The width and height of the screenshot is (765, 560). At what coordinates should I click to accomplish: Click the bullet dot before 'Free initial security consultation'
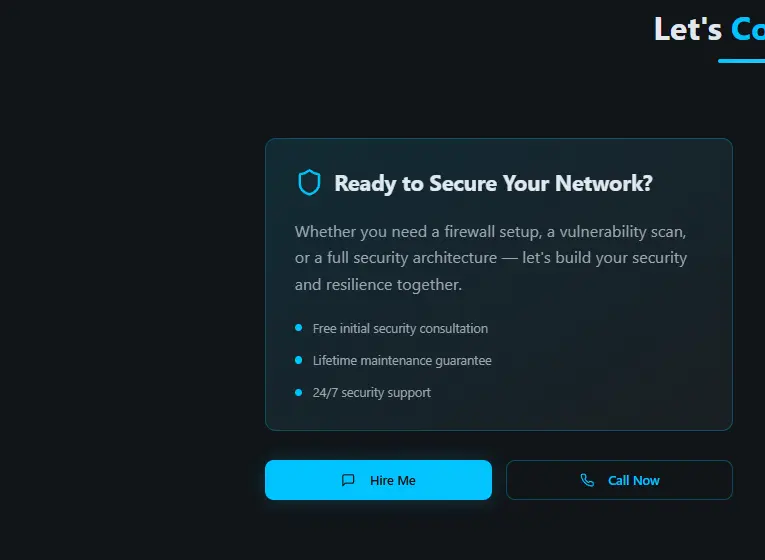pos(298,328)
